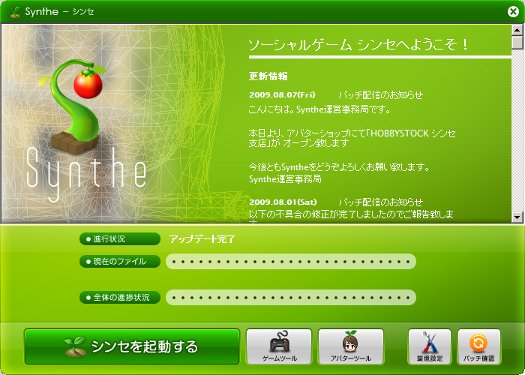Click the 現在のファイル progress bar
Viewport: 525px width, 375px height.
coord(291,261)
